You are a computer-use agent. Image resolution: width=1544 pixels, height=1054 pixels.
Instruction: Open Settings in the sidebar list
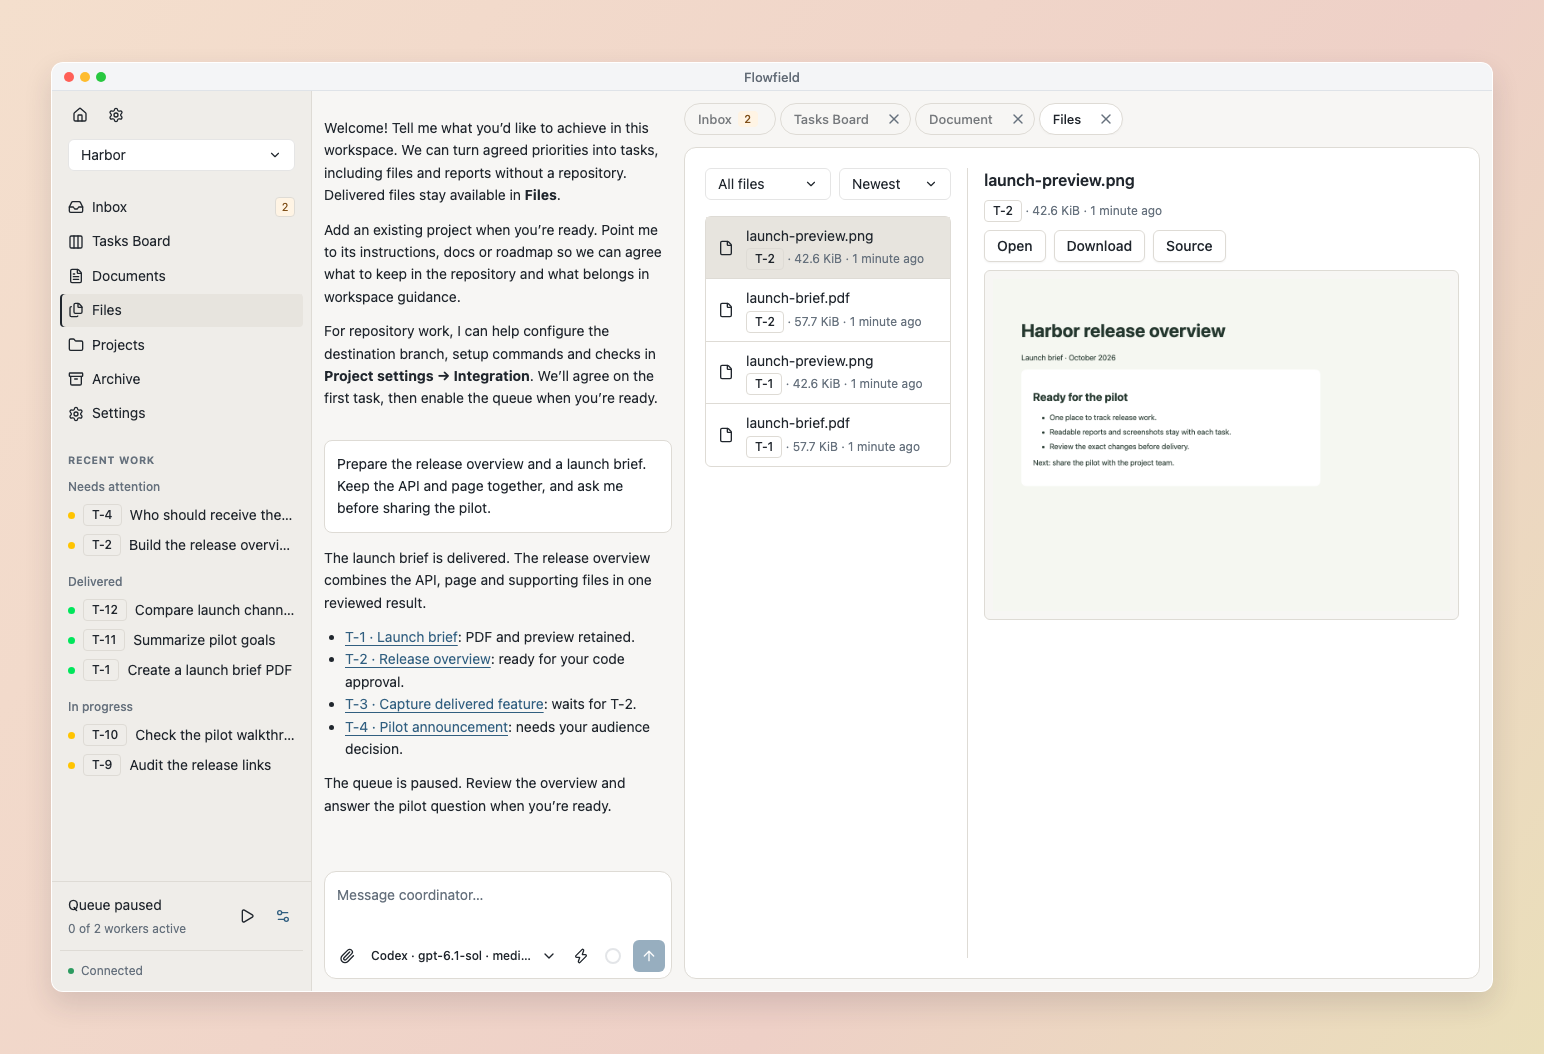181,413
